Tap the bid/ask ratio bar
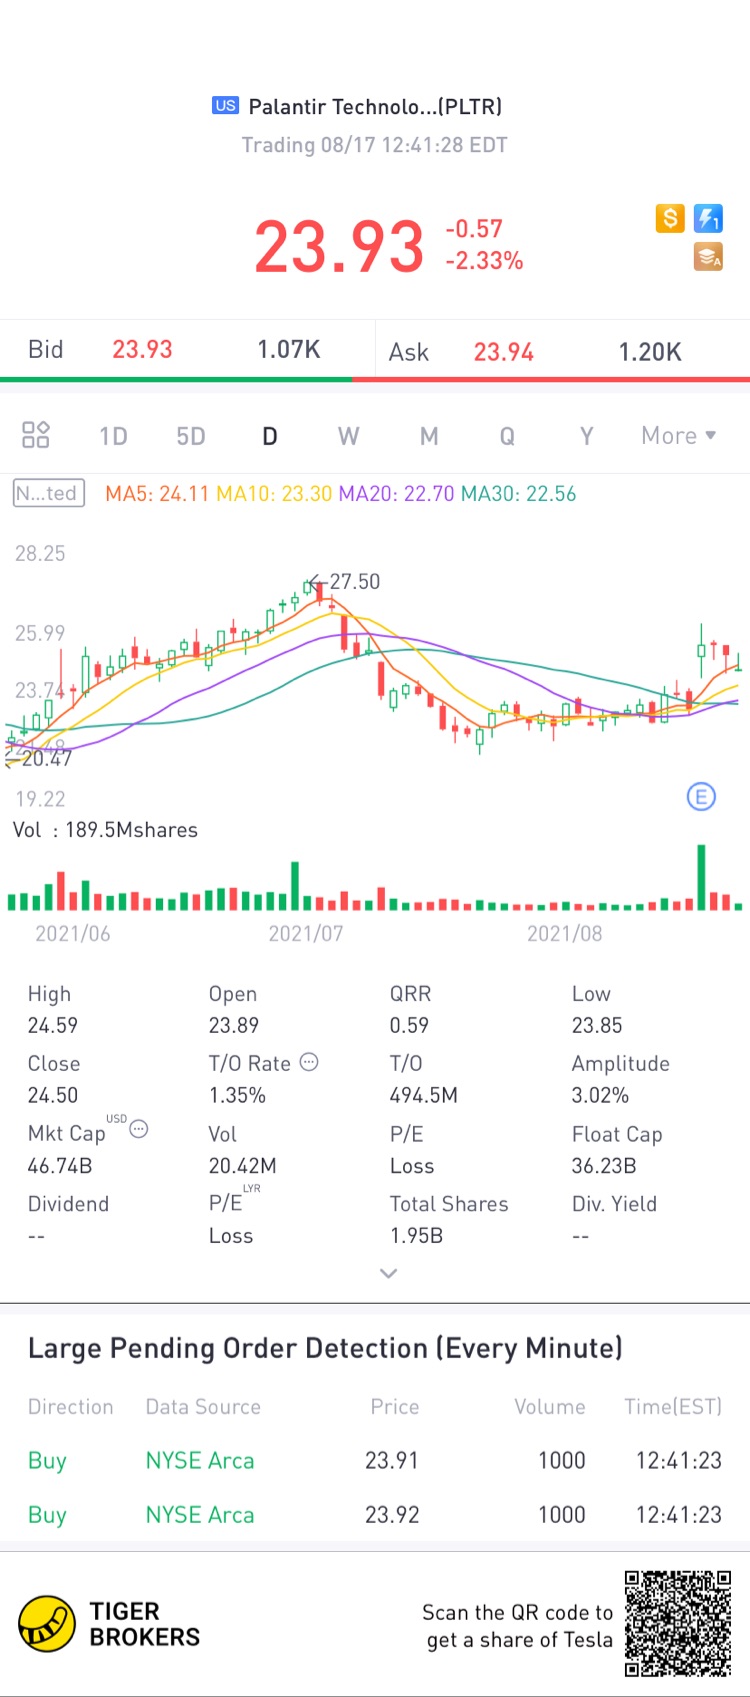This screenshot has width=750, height=1697. coord(375,380)
